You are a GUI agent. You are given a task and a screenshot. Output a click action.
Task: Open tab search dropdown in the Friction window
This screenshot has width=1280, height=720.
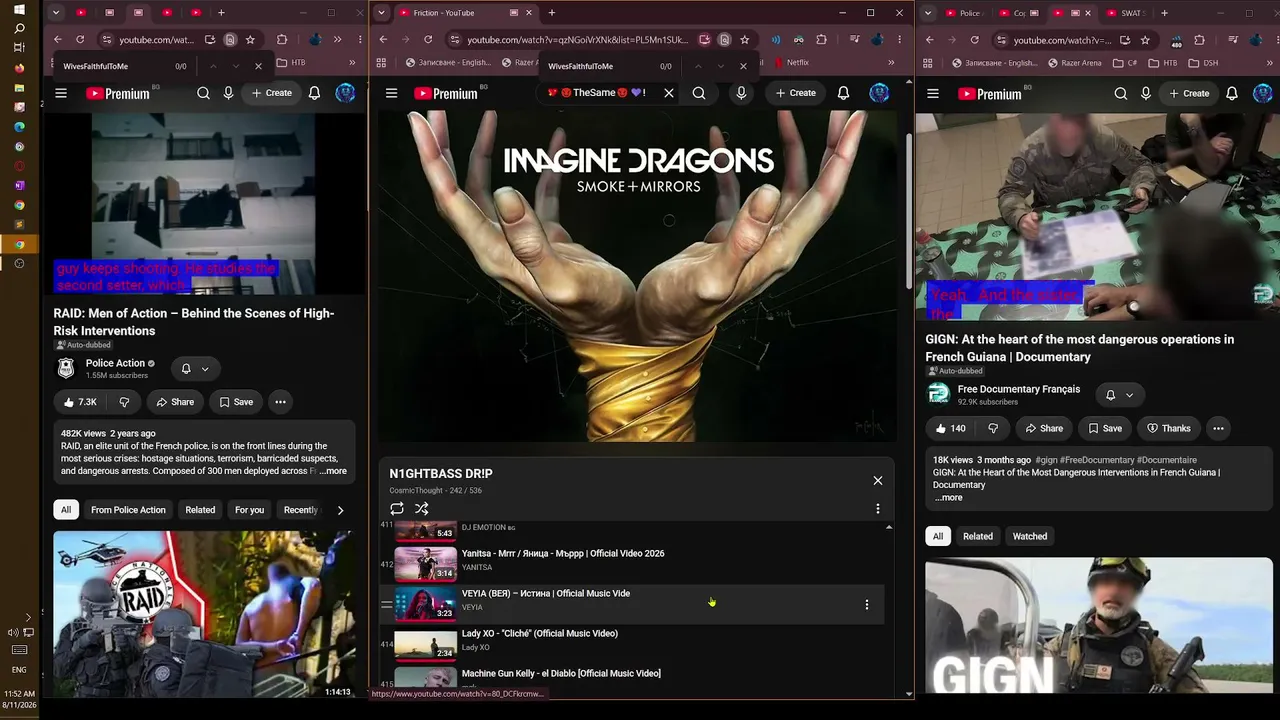pos(381,13)
